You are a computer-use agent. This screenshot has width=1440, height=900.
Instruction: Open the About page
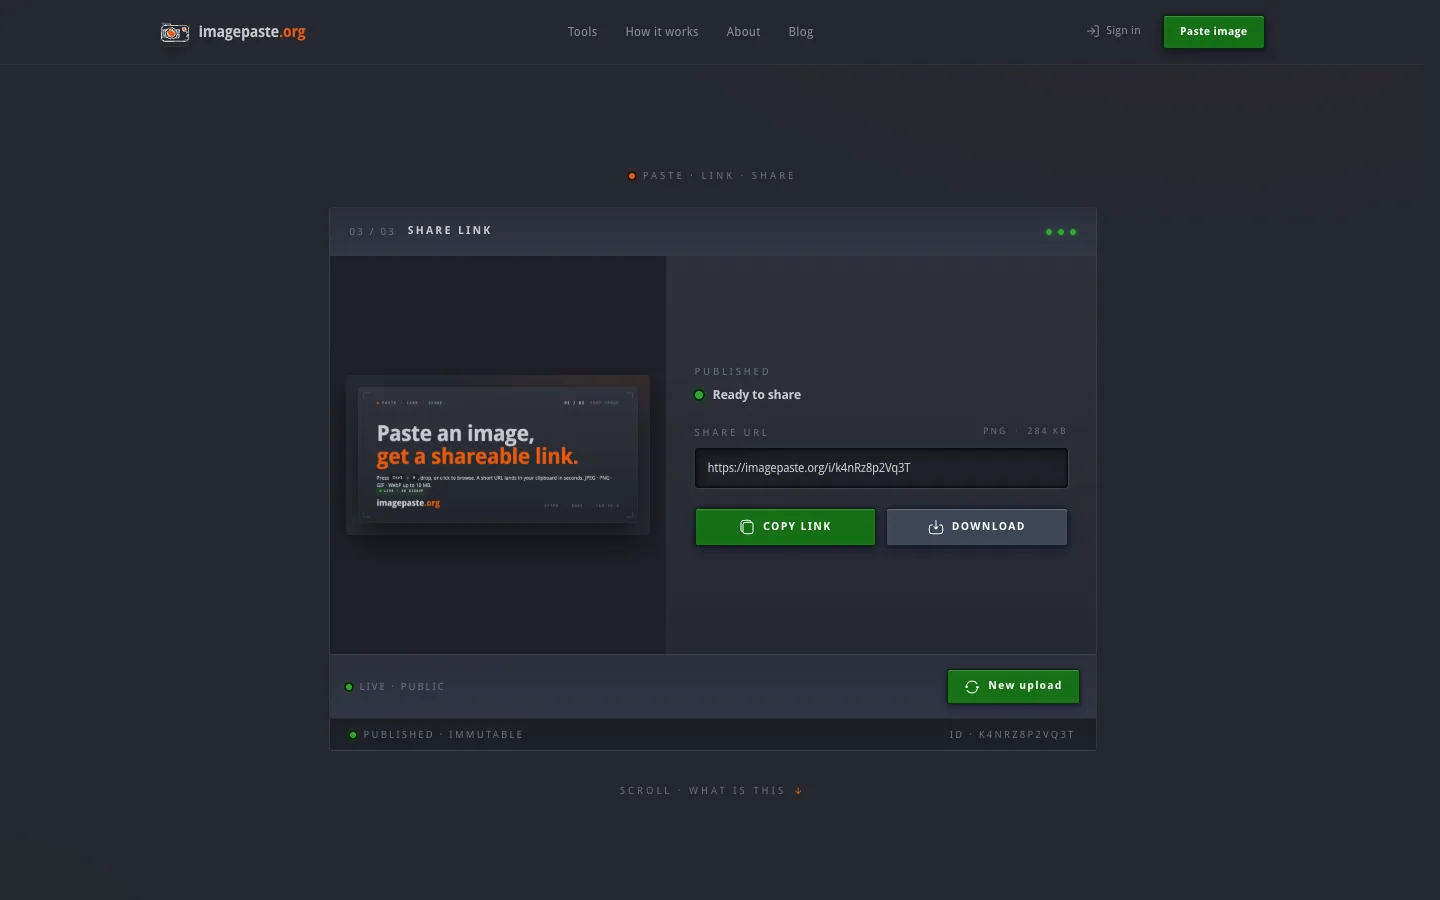(x=743, y=32)
